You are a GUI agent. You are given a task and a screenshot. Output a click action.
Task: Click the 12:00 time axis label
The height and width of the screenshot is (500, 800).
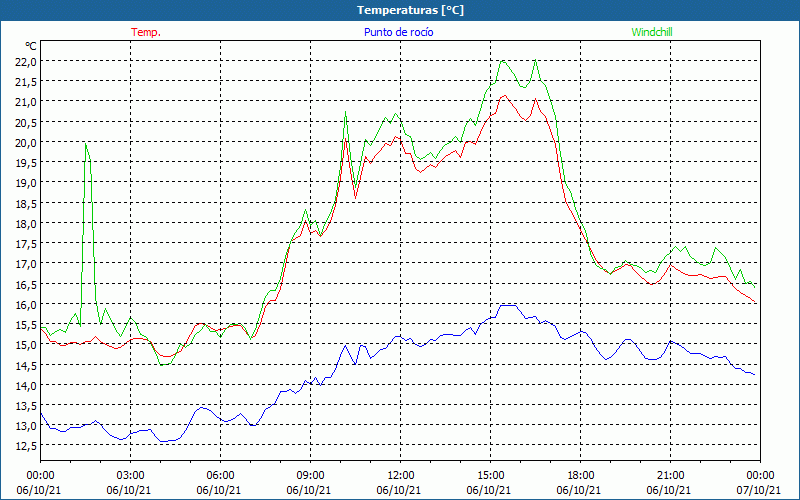(401, 476)
